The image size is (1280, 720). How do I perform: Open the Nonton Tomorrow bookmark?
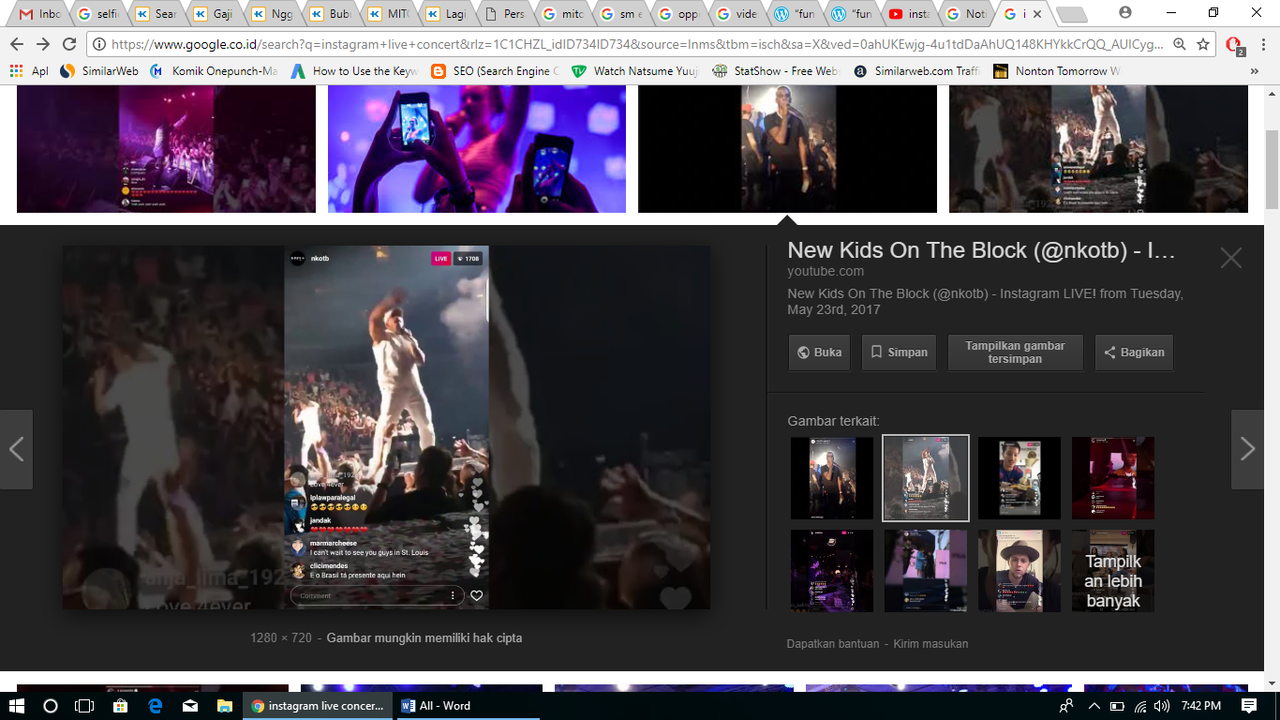[x=1057, y=71]
